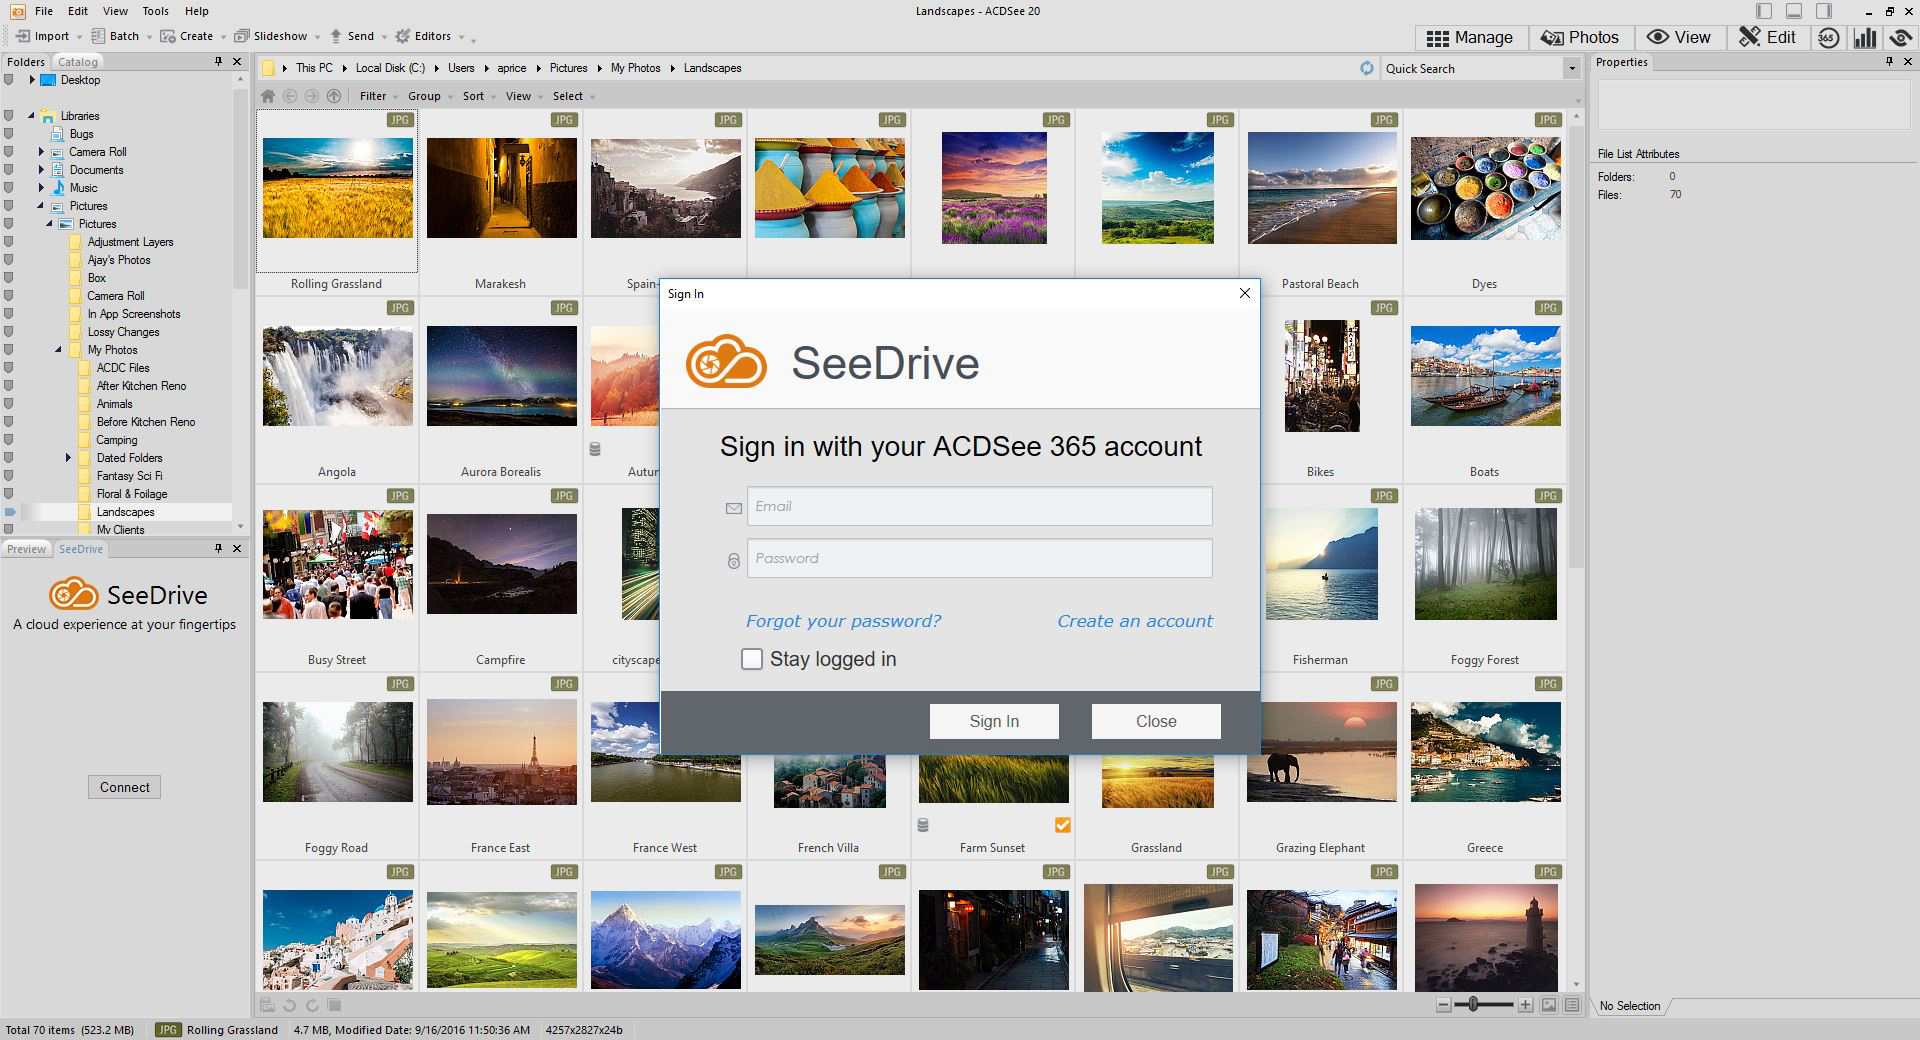1920x1040 pixels.
Task: Open the Quick Search dropdown arrow
Action: [x=1571, y=69]
